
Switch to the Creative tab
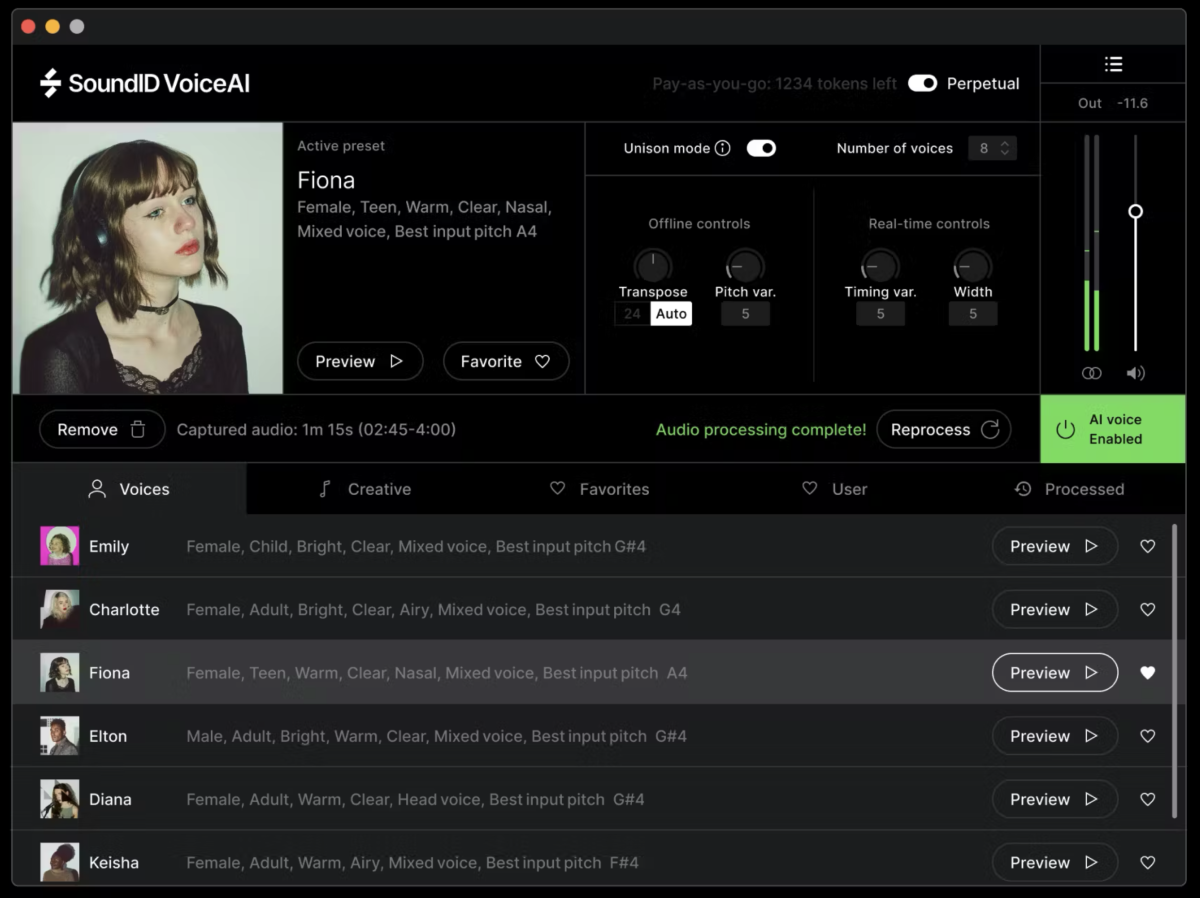click(365, 489)
